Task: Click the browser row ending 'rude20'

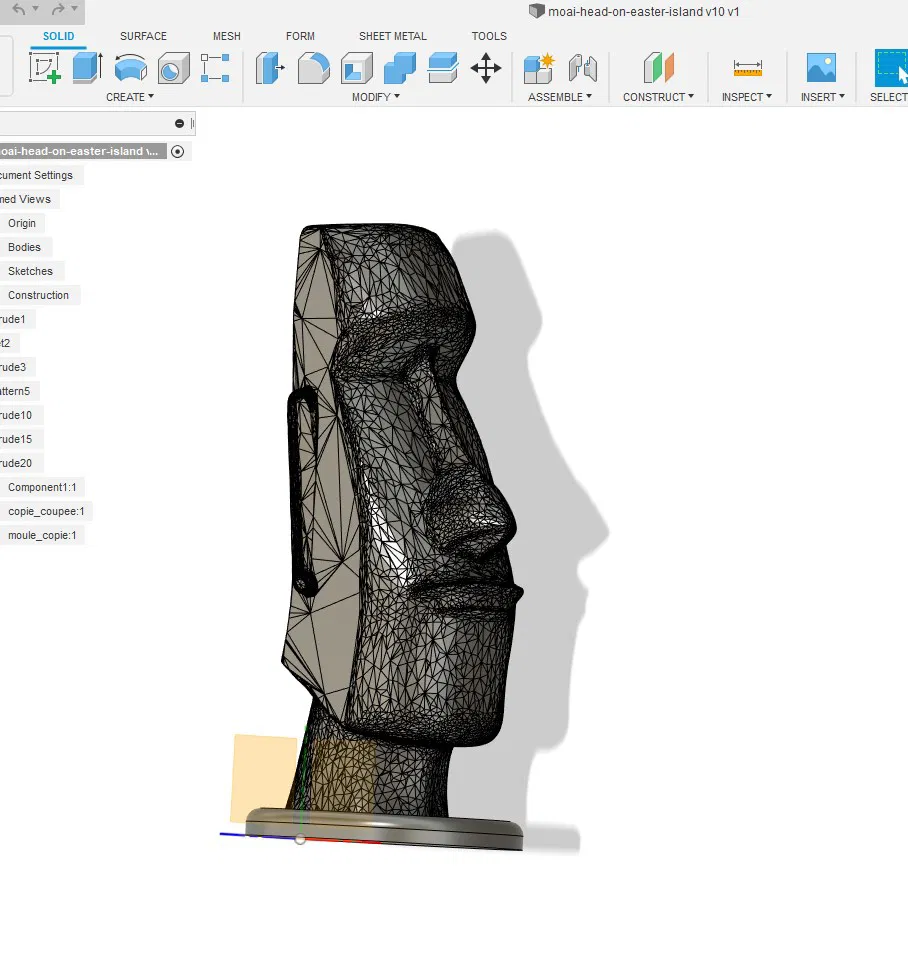Action: (16, 463)
